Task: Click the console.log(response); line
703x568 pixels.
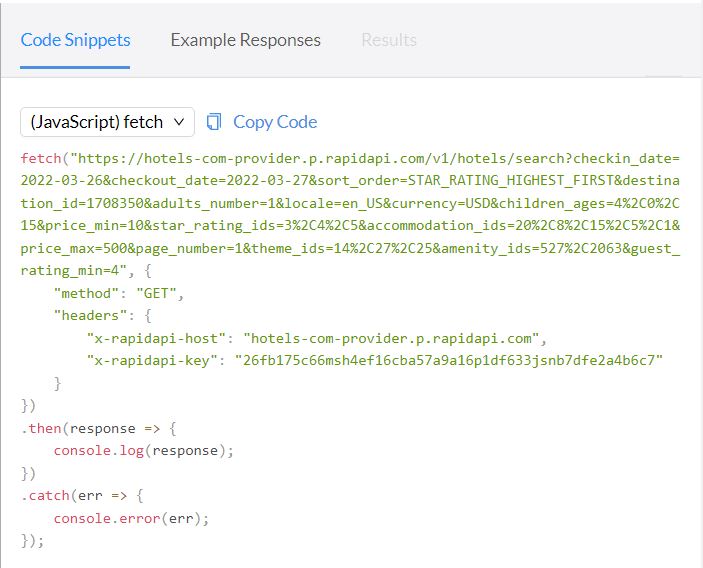Action: click(144, 451)
